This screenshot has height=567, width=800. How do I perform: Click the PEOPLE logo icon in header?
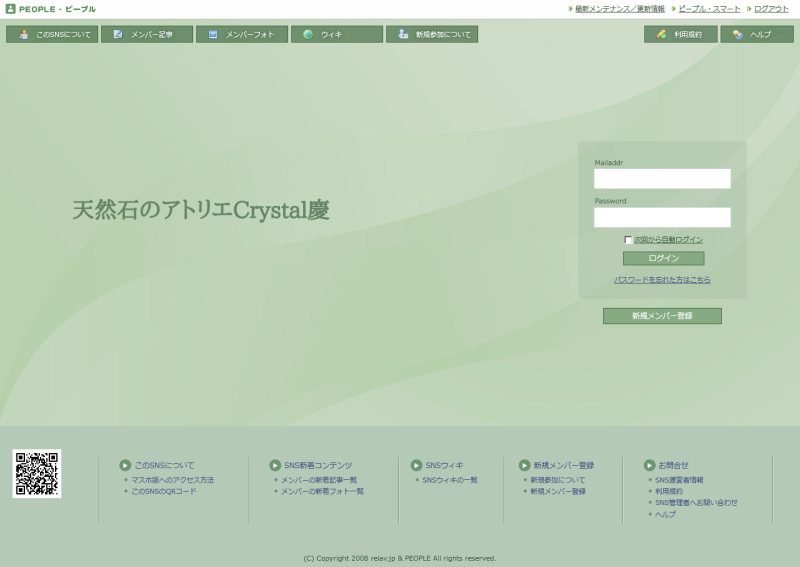(10, 9)
